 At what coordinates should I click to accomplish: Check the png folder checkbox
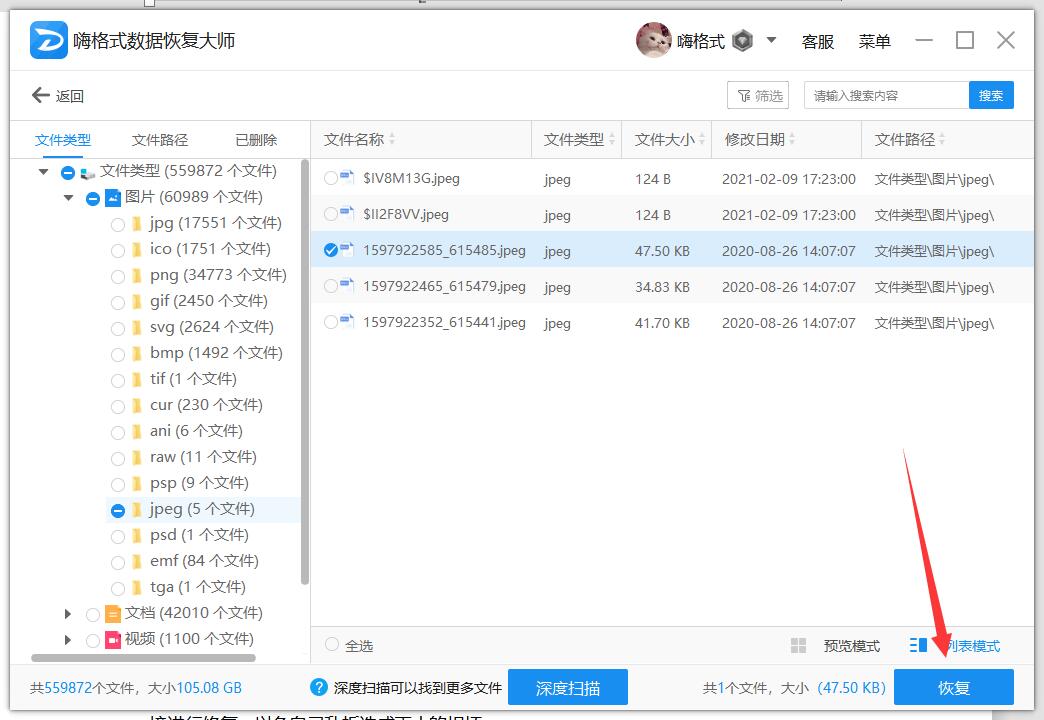118,276
